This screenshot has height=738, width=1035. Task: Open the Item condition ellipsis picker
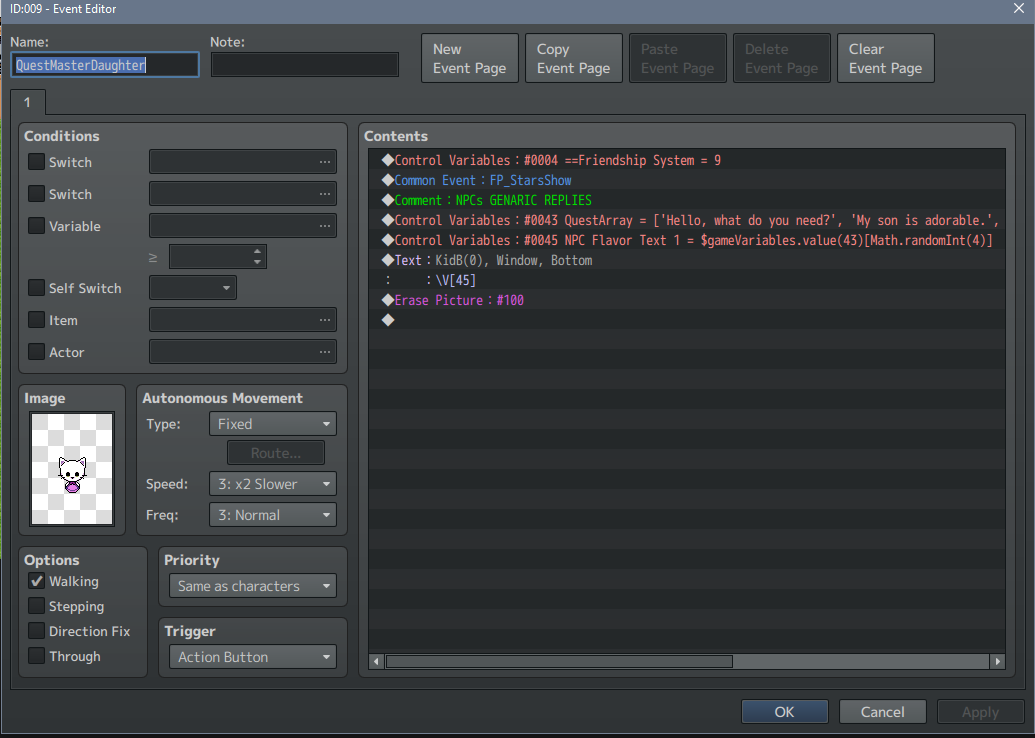pos(324,321)
